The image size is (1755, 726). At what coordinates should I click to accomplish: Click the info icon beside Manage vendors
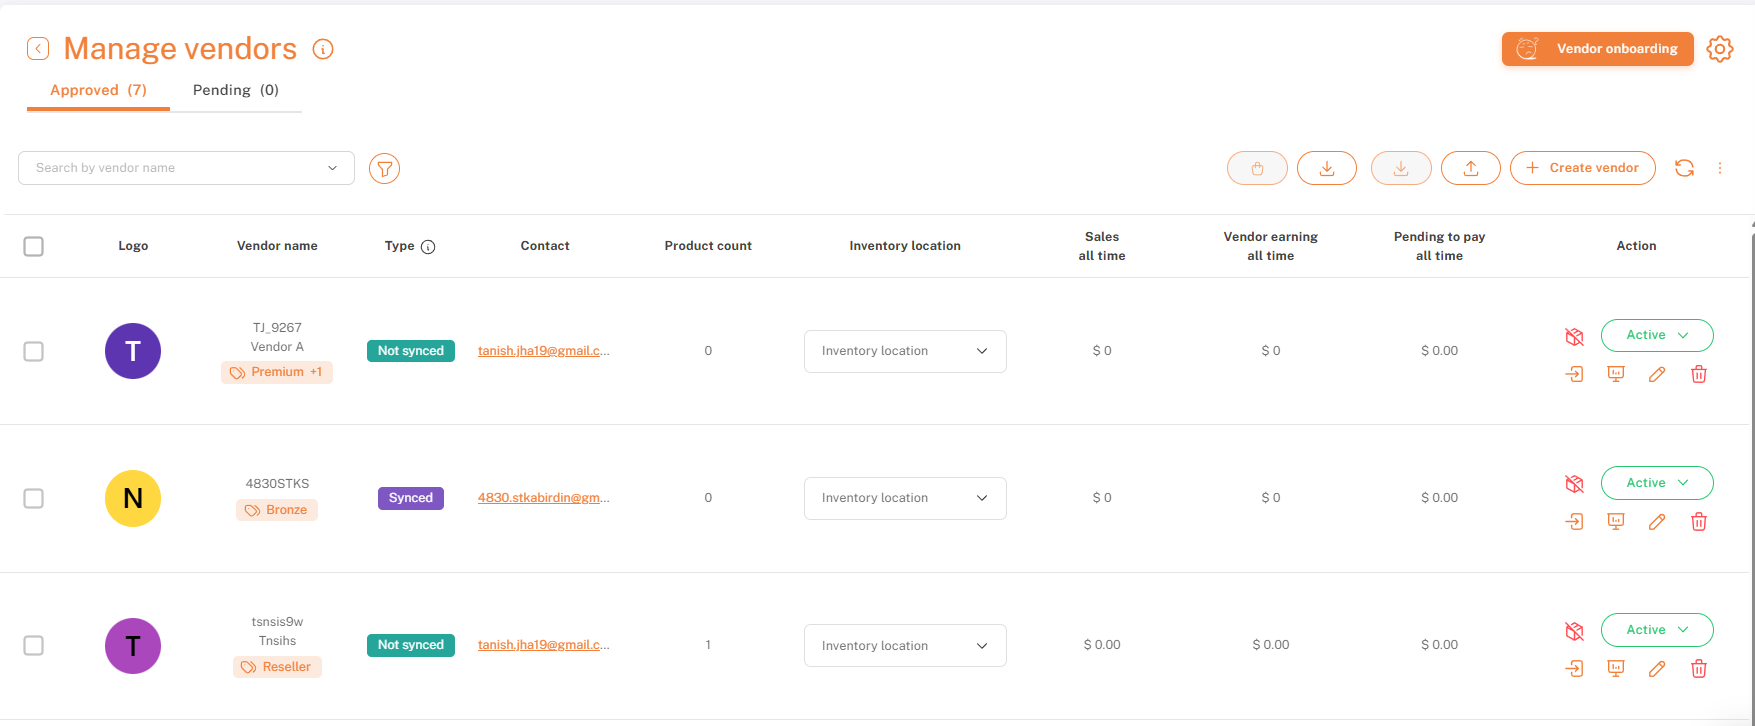[x=322, y=49]
